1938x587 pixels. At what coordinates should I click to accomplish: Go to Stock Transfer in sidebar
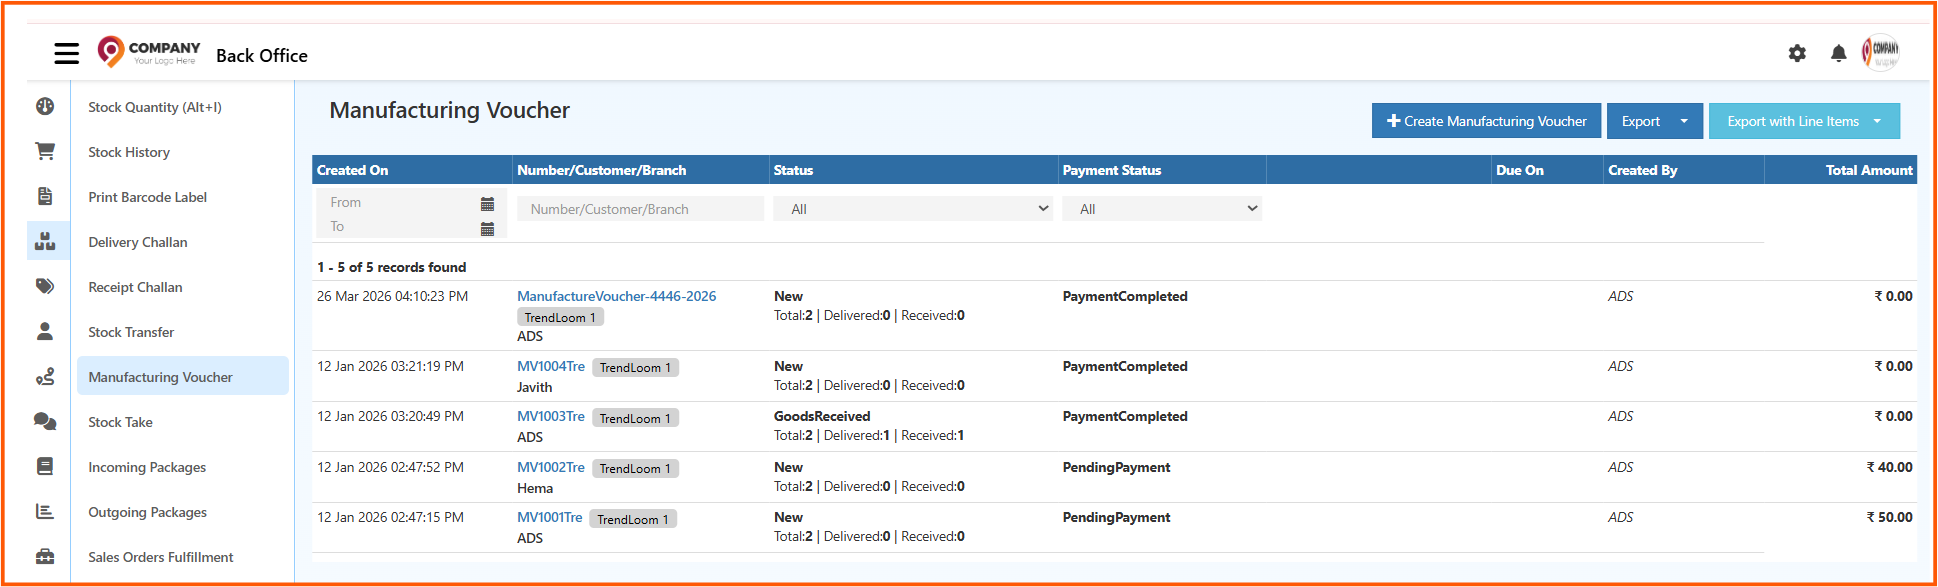(x=131, y=332)
